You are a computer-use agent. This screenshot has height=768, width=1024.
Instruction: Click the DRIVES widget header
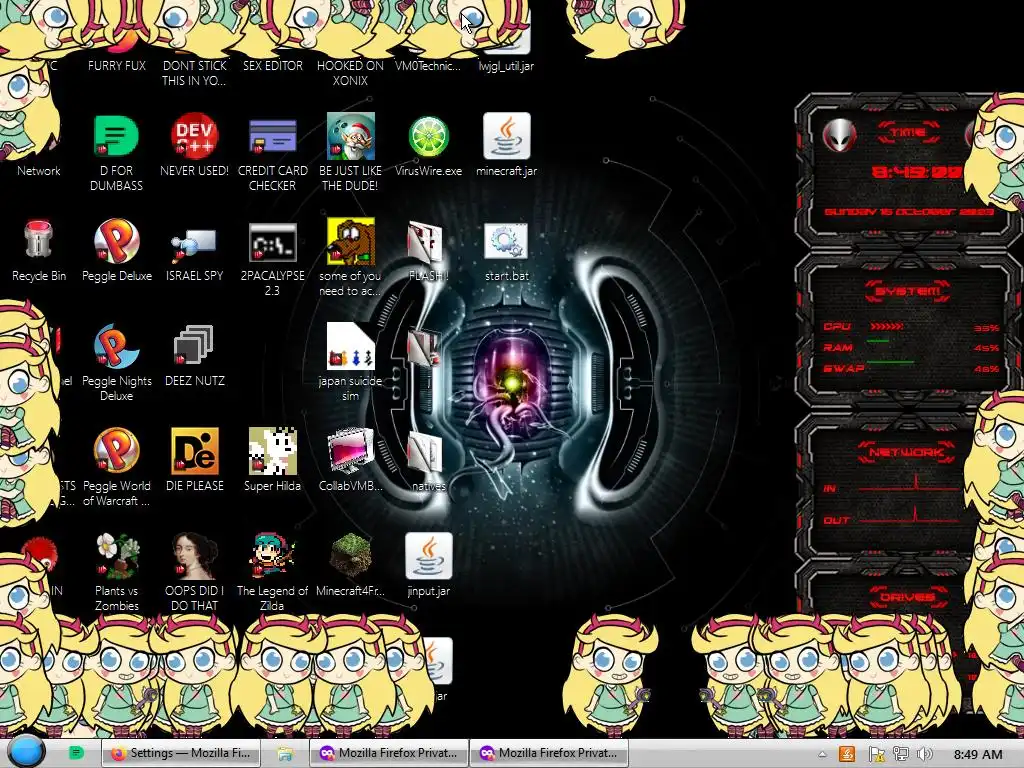click(x=908, y=597)
